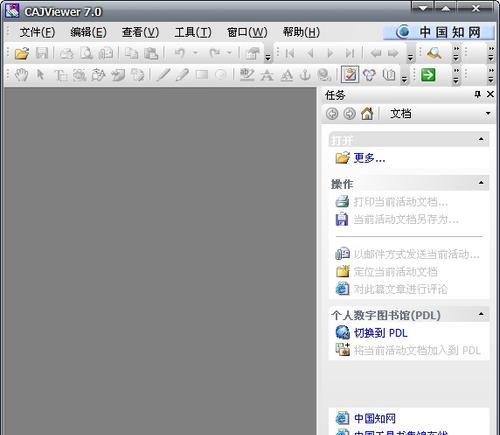Click the Print icon in top toolbar
Screen dimensions: 500x435
coord(67,53)
